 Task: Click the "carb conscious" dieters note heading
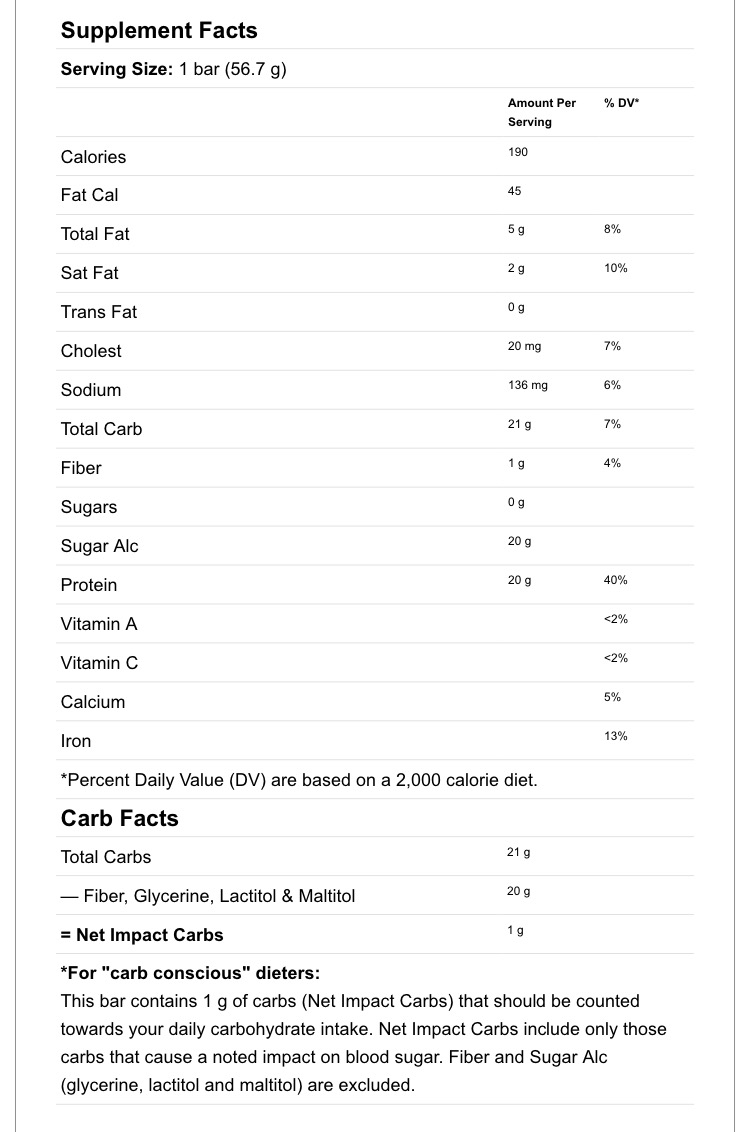point(190,973)
